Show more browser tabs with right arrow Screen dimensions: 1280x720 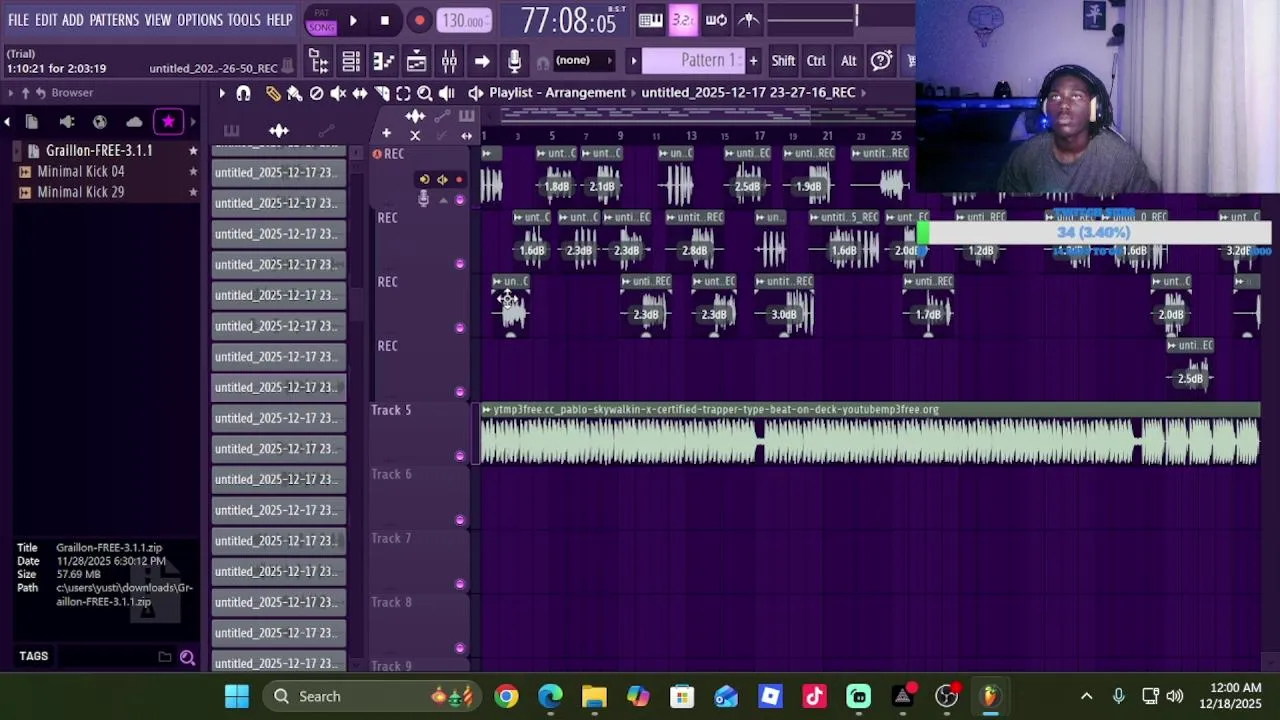[x=193, y=122]
